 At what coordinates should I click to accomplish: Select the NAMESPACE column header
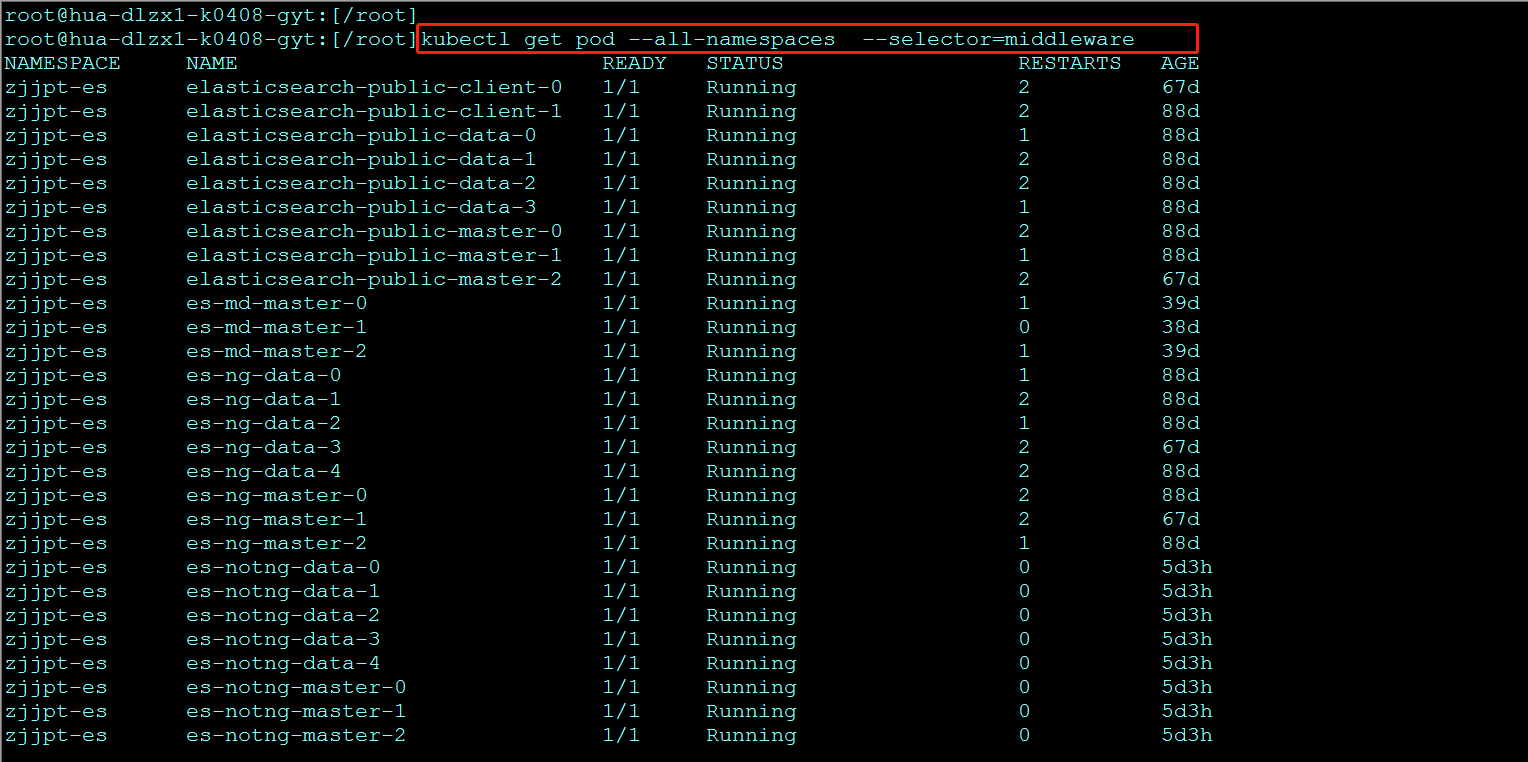point(62,63)
